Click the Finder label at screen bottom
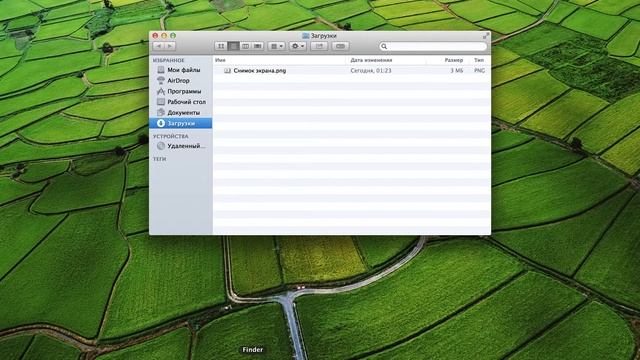This screenshot has height=360, width=640. 253,349
